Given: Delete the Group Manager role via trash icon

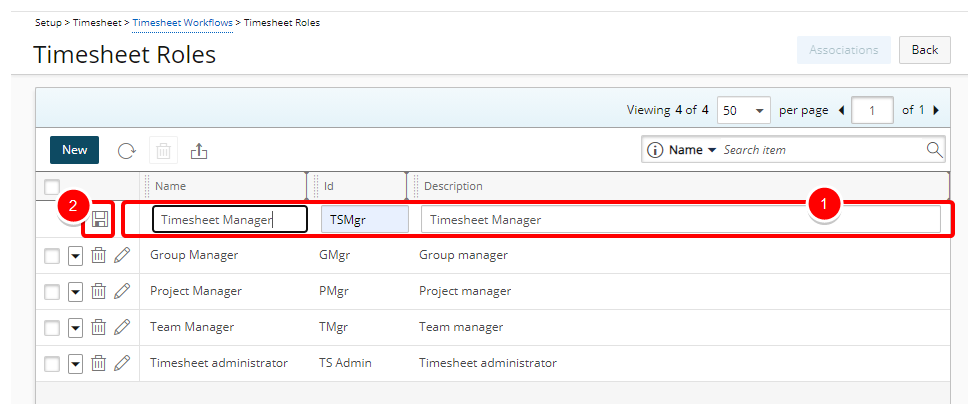Looking at the screenshot, I should tap(98, 256).
